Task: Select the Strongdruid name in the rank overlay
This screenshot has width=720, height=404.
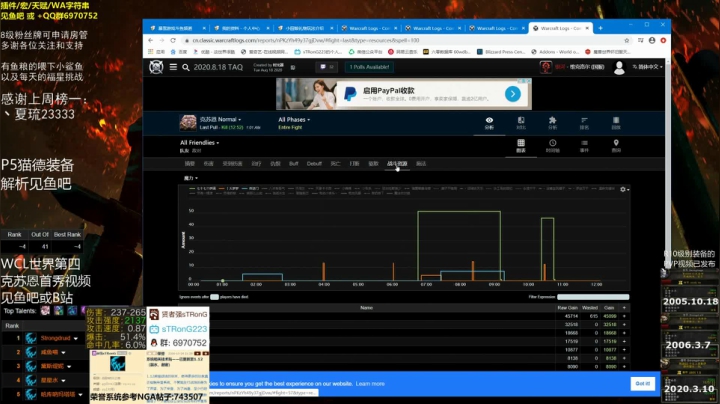Action: [56, 338]
